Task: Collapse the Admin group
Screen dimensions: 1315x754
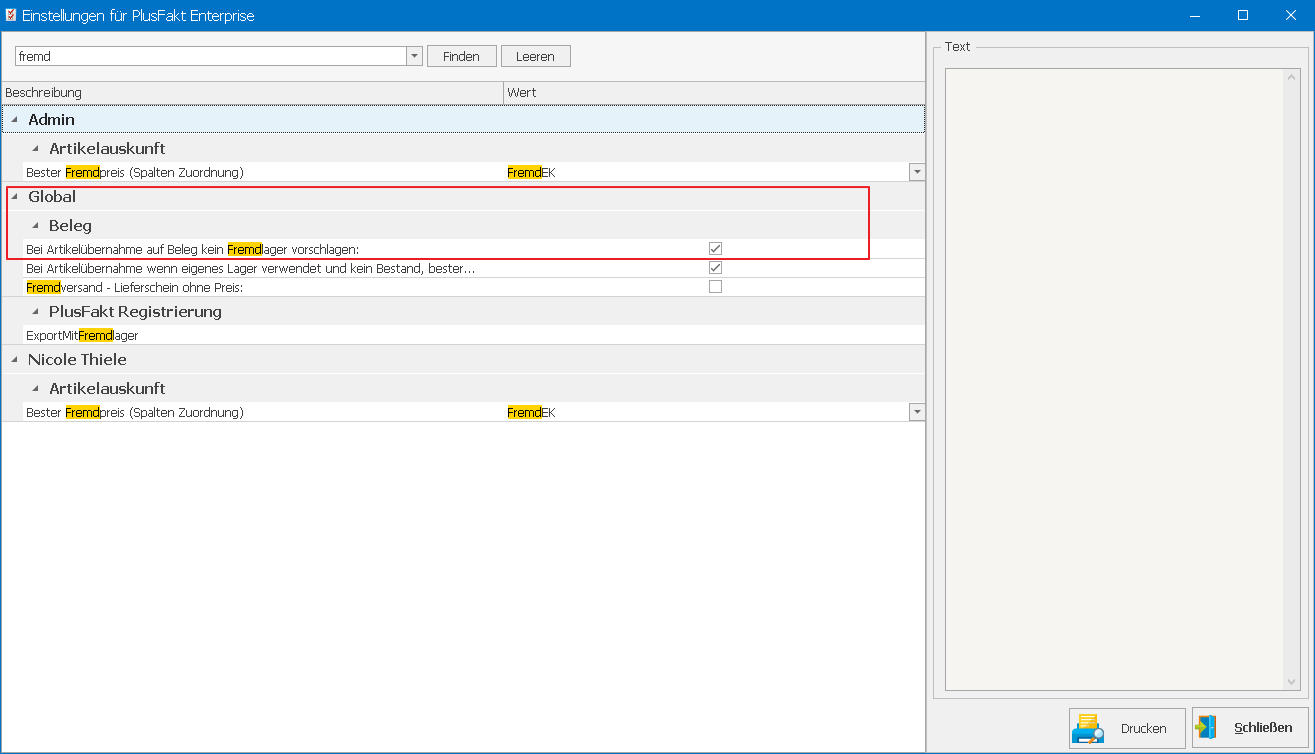Action: coord(14,120)
